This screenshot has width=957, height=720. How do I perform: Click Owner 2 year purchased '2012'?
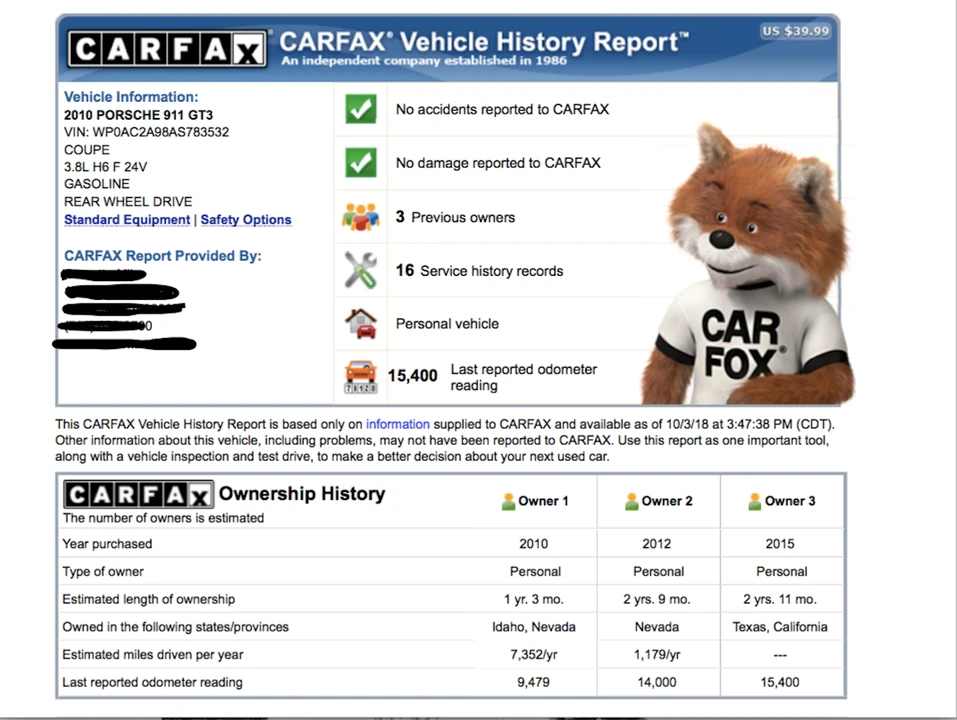657,544
